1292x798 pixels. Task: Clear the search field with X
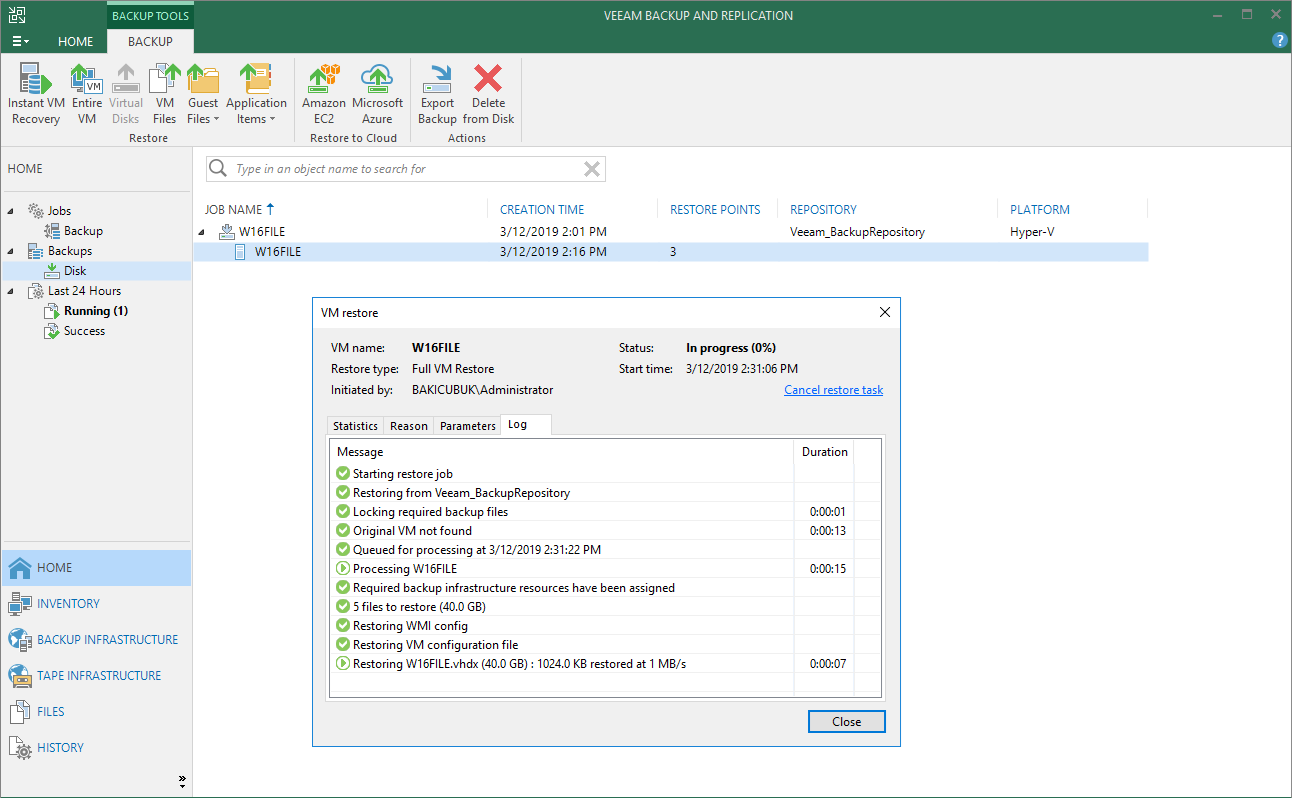coord(592,169)
